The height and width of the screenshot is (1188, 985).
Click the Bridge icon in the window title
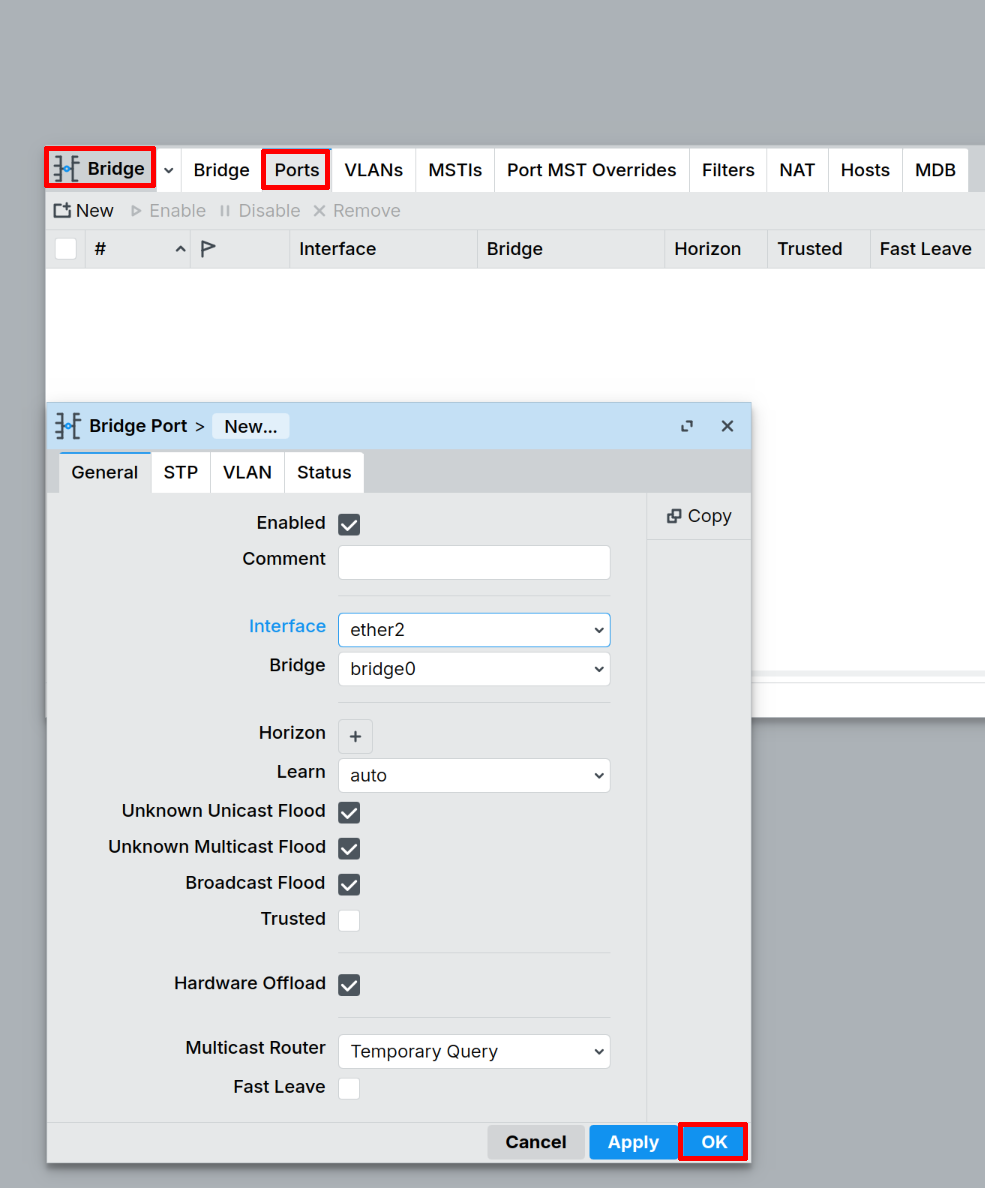[x=67, y=168]
